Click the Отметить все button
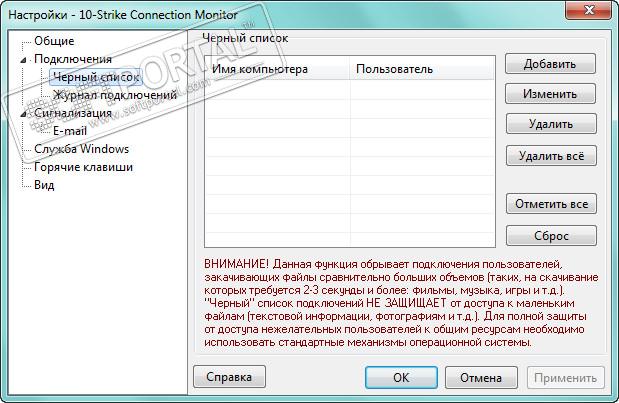This screenshot has width=619, height=403. 551,204
